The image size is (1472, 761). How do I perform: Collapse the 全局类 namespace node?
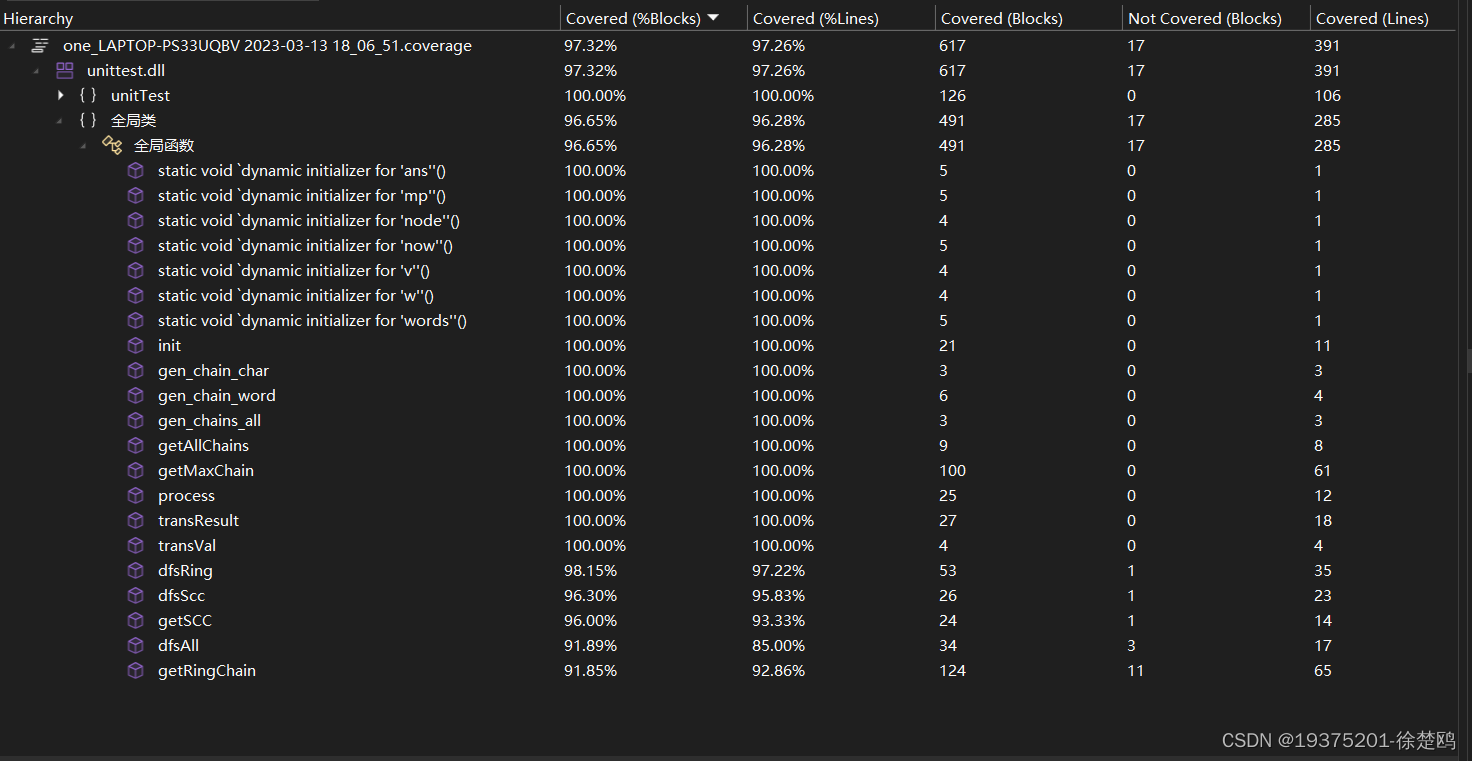tap(61, 121)
